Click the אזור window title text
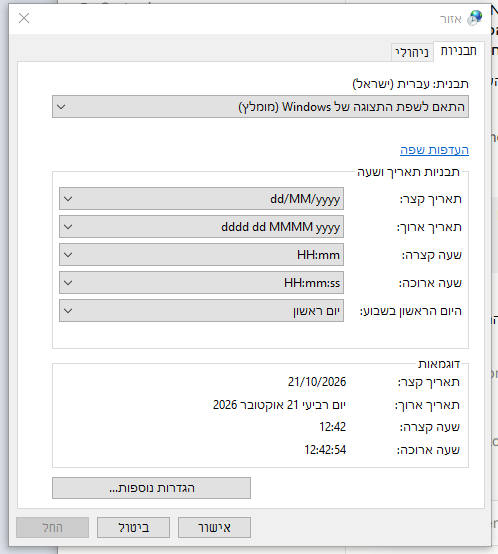Viewport: 498px width, 554px height. (451, 19)
